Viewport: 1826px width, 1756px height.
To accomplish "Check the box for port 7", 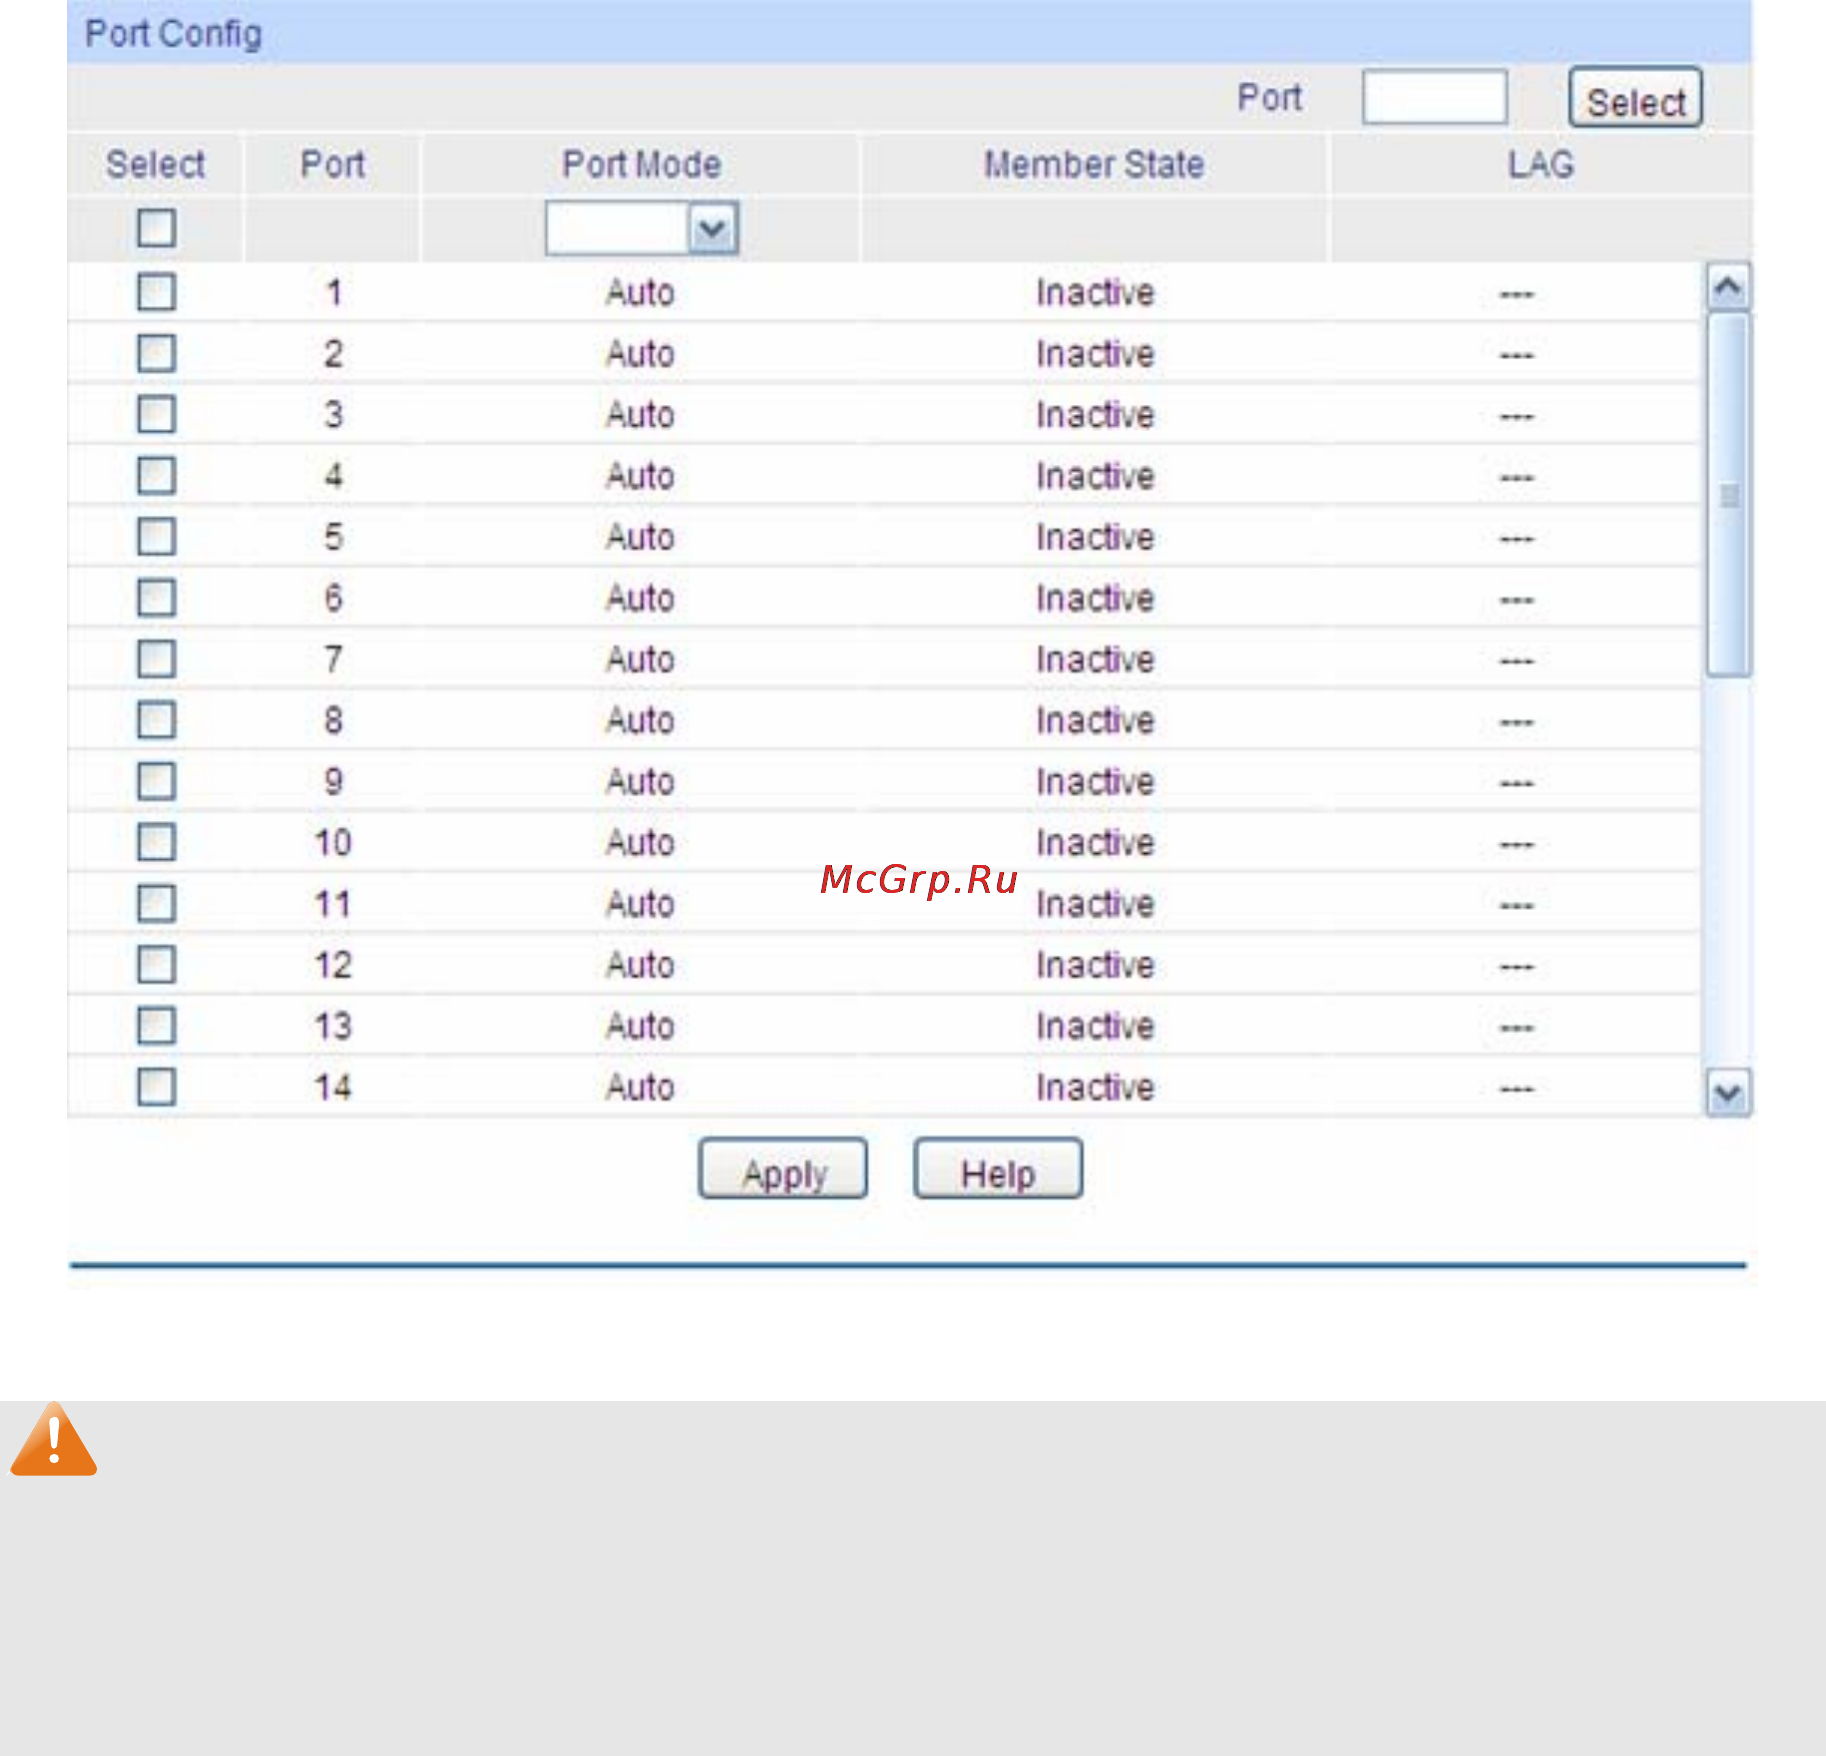I will click(156, 659).
